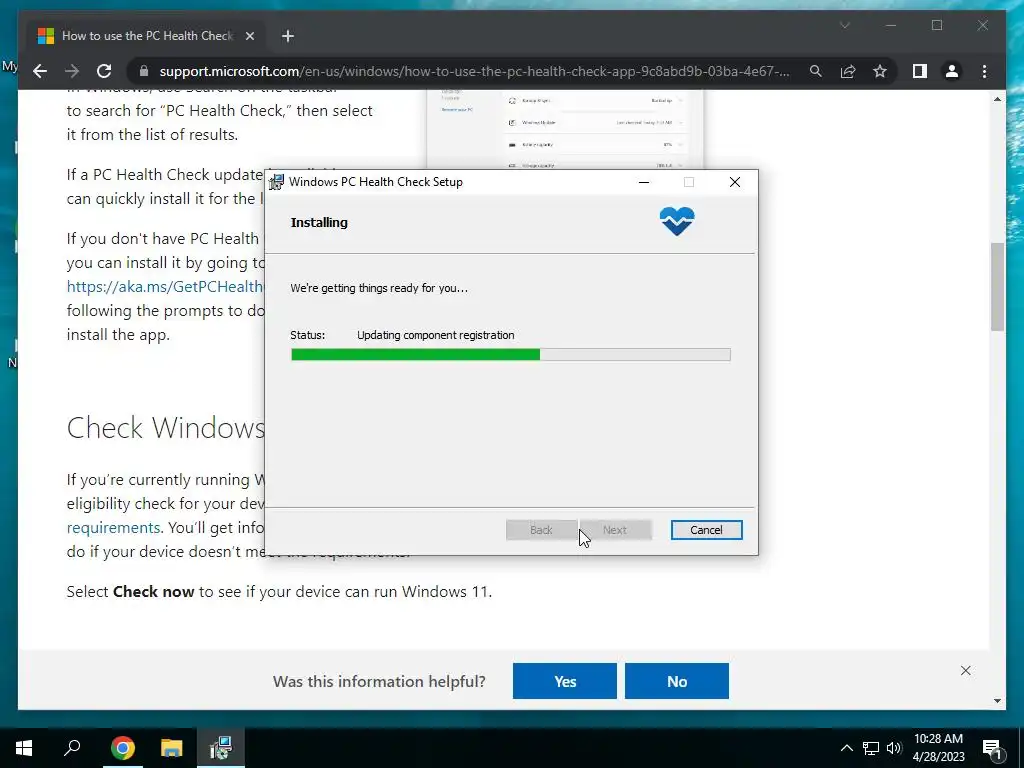Click the 'Check Windows' heading
The image size is (1024, 768).
pos(165,428)
